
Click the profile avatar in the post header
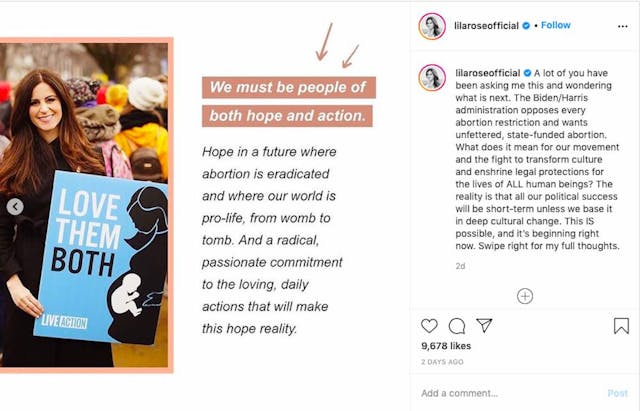point(432,26)
